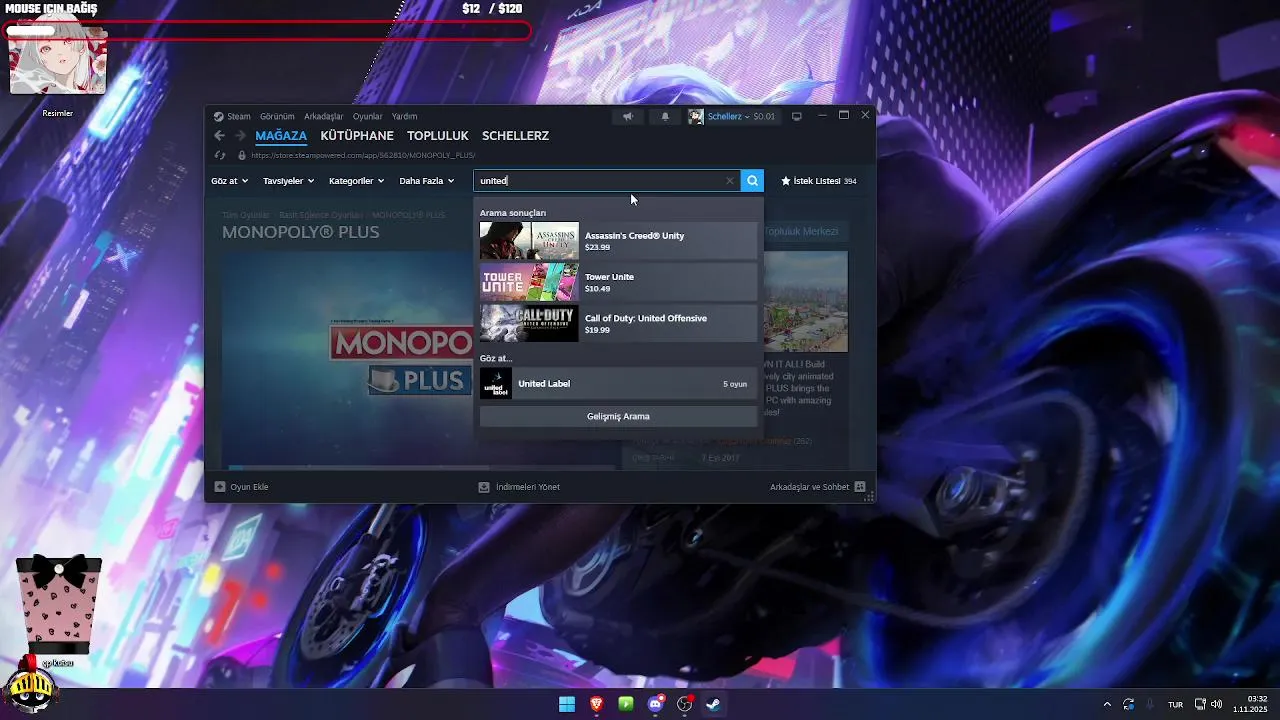Click the Oyun Ekle text label
The width and height of the screenshot is (1280, 720).
point(249,487)
